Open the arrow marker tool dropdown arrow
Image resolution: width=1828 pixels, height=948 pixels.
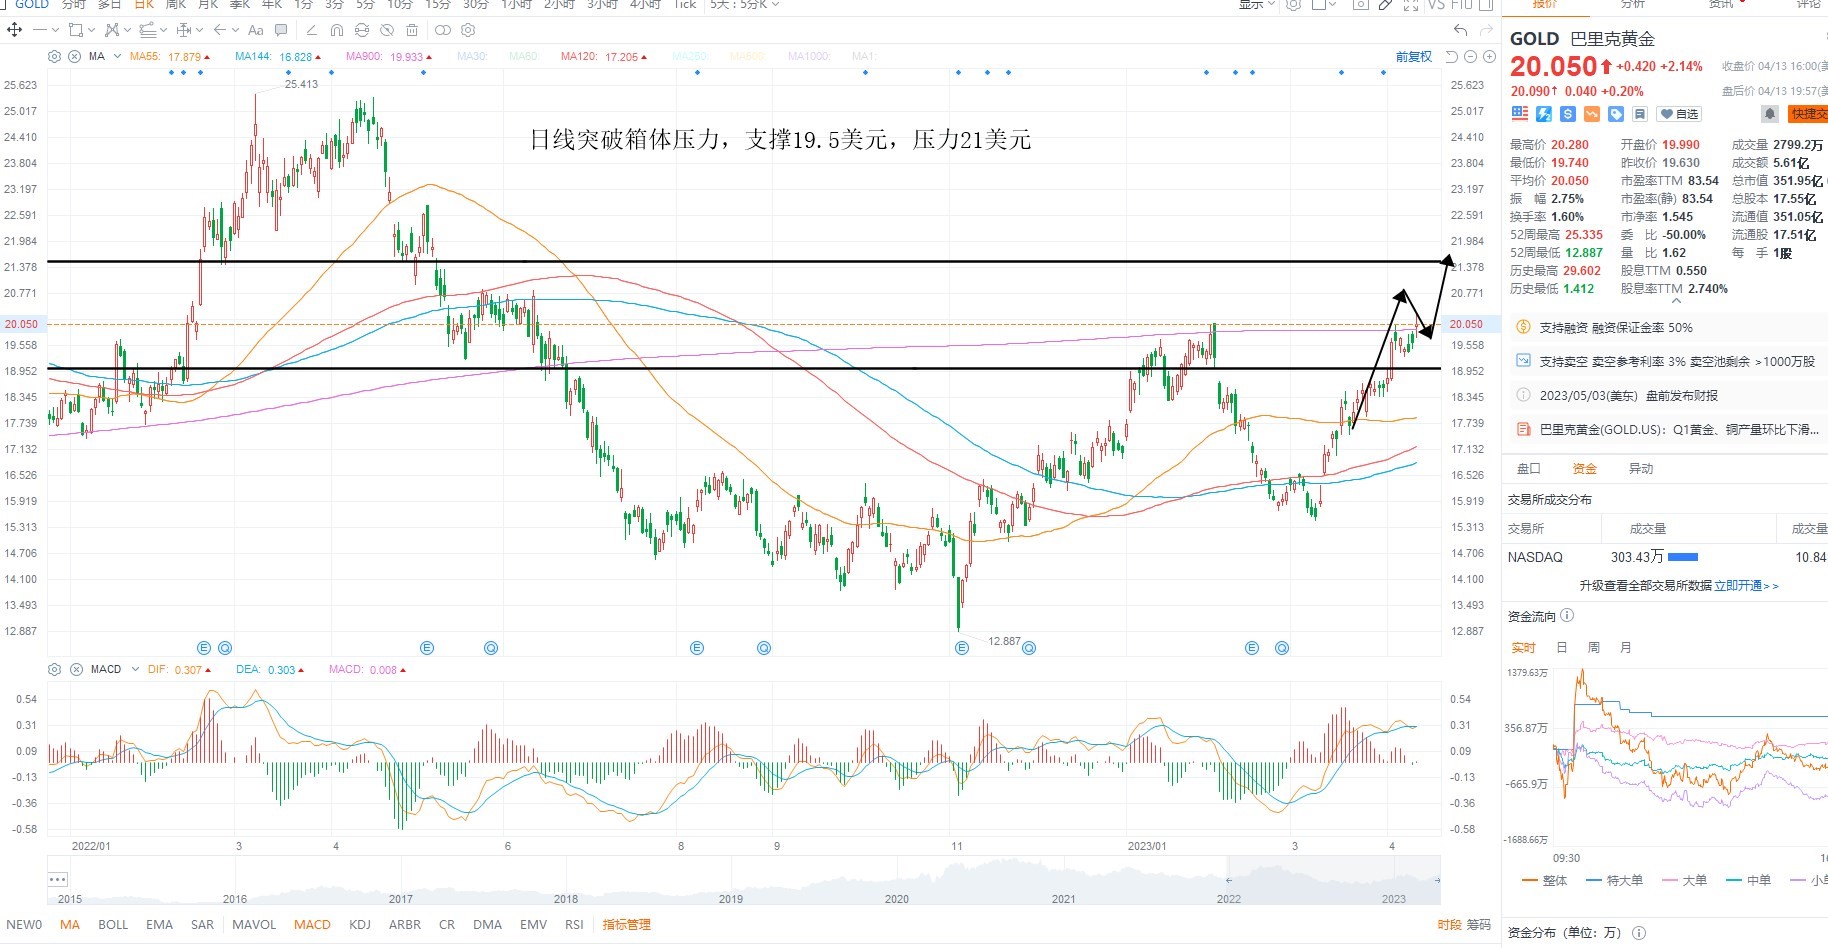point(235,30)
